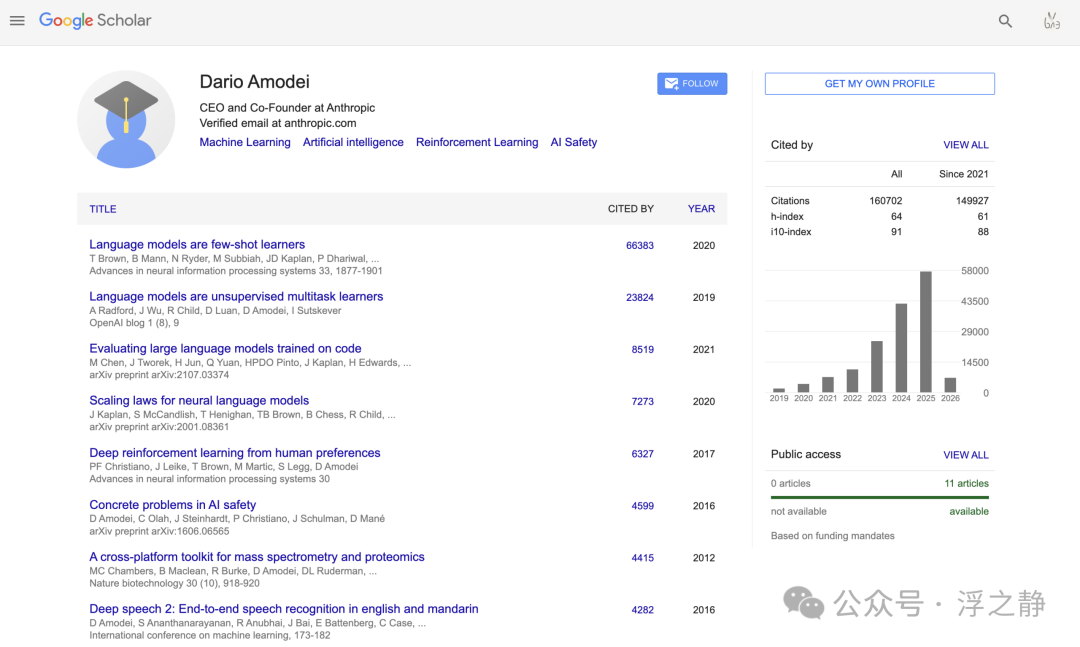Open 'Scaling laws for neural language models'

199,400
